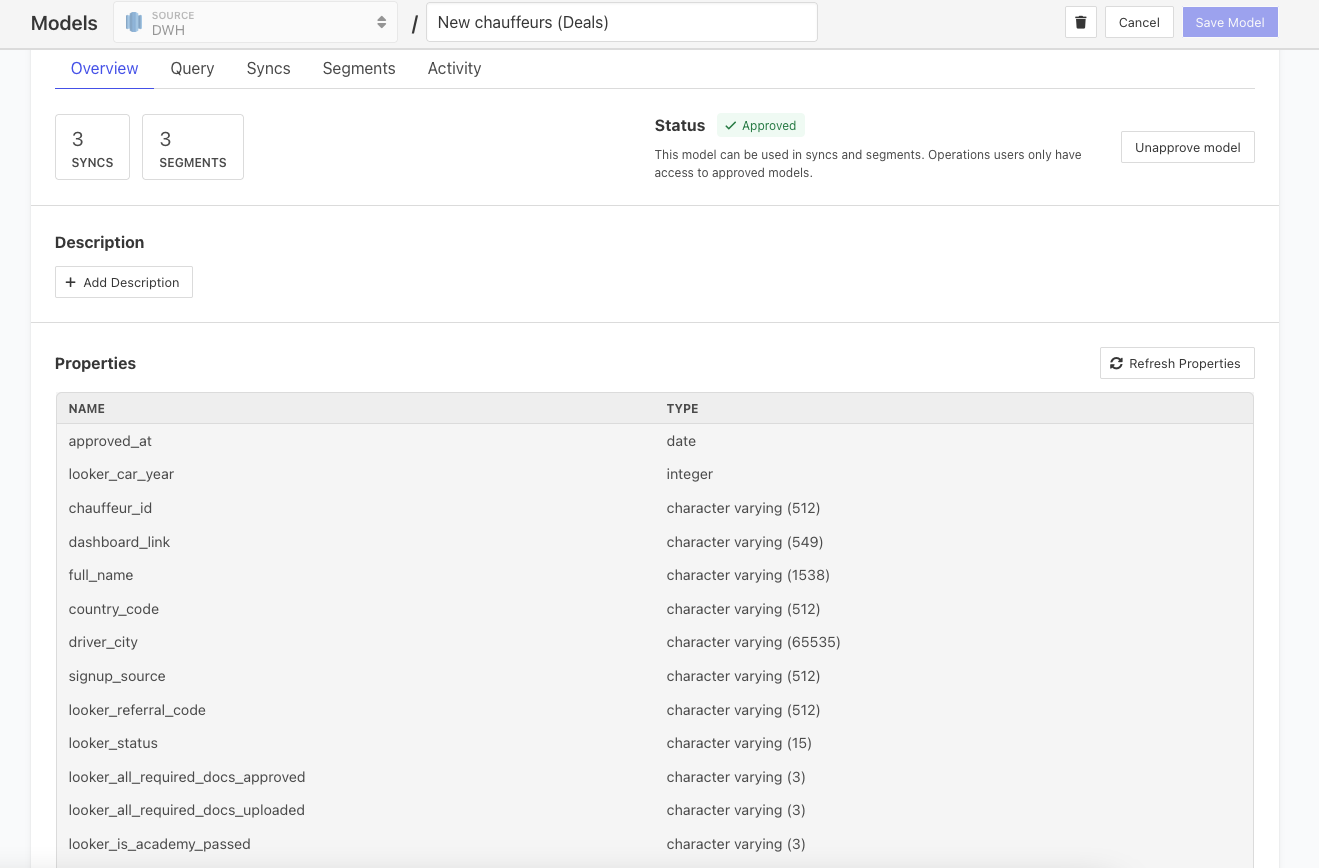1319x868 pixels.
Task: Select the chauffeur_id property name
Action: coord(110,508)
